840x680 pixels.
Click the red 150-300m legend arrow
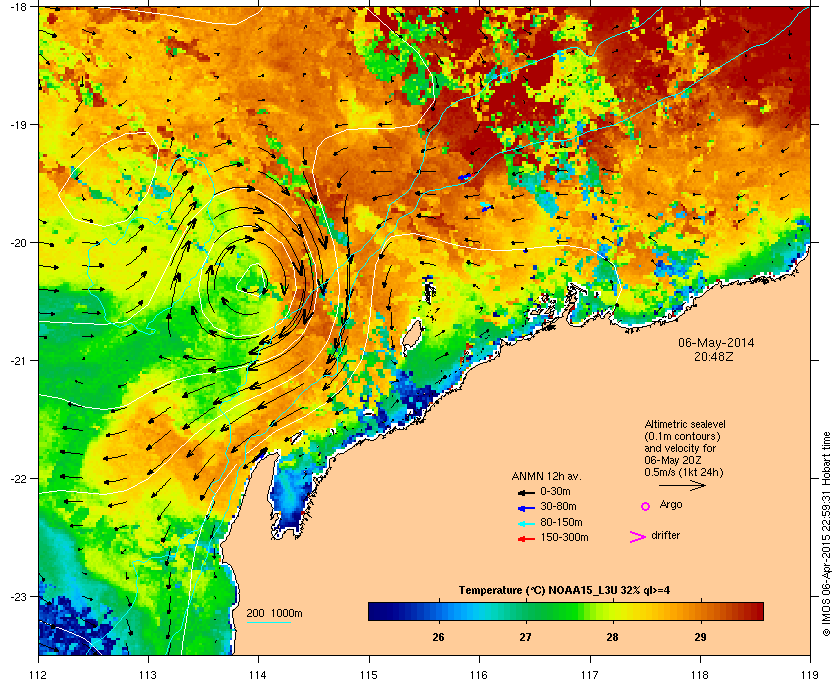click(x=527, y=538)
